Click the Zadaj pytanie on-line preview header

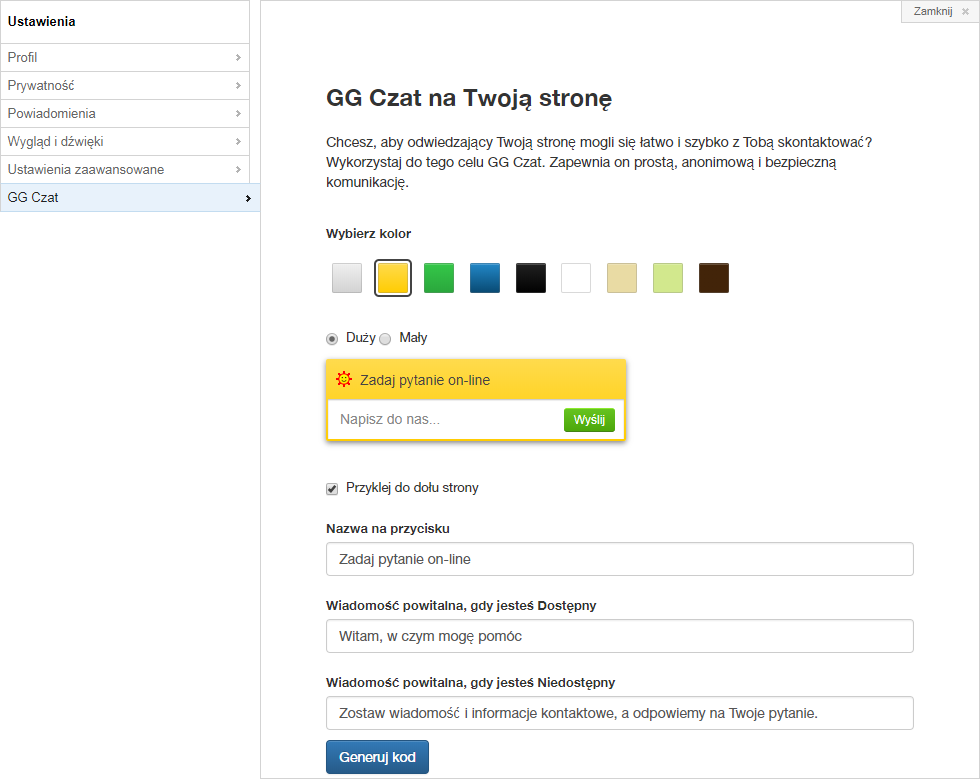point(476,379)
